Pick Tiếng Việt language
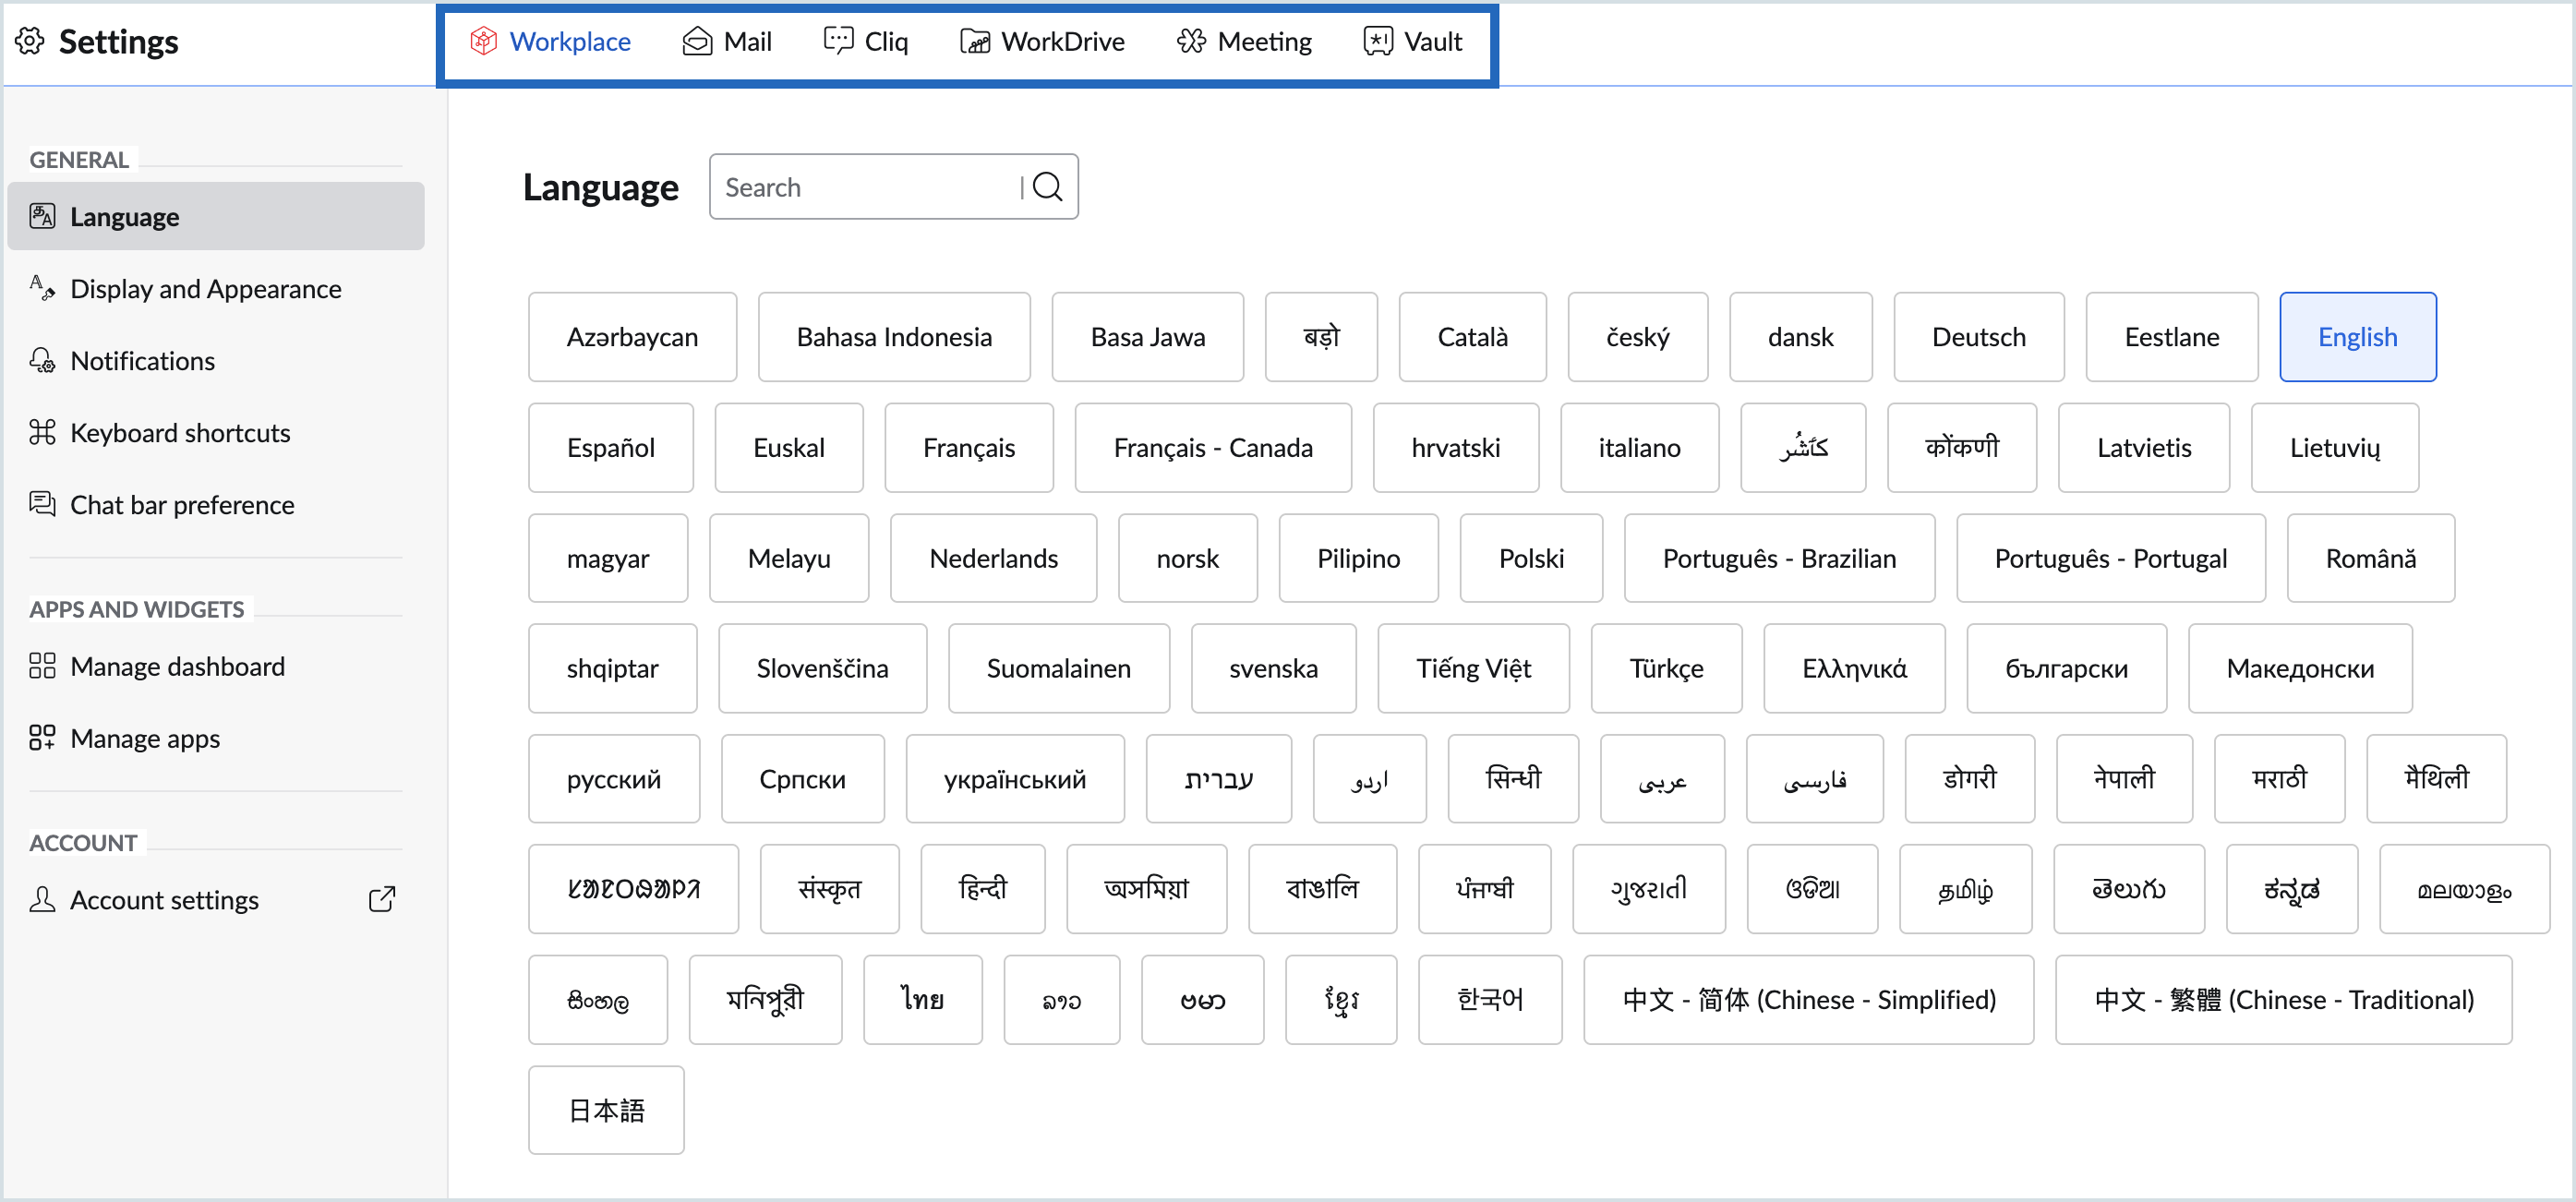The image size is (2576, 1202). tap(1473, 668)
